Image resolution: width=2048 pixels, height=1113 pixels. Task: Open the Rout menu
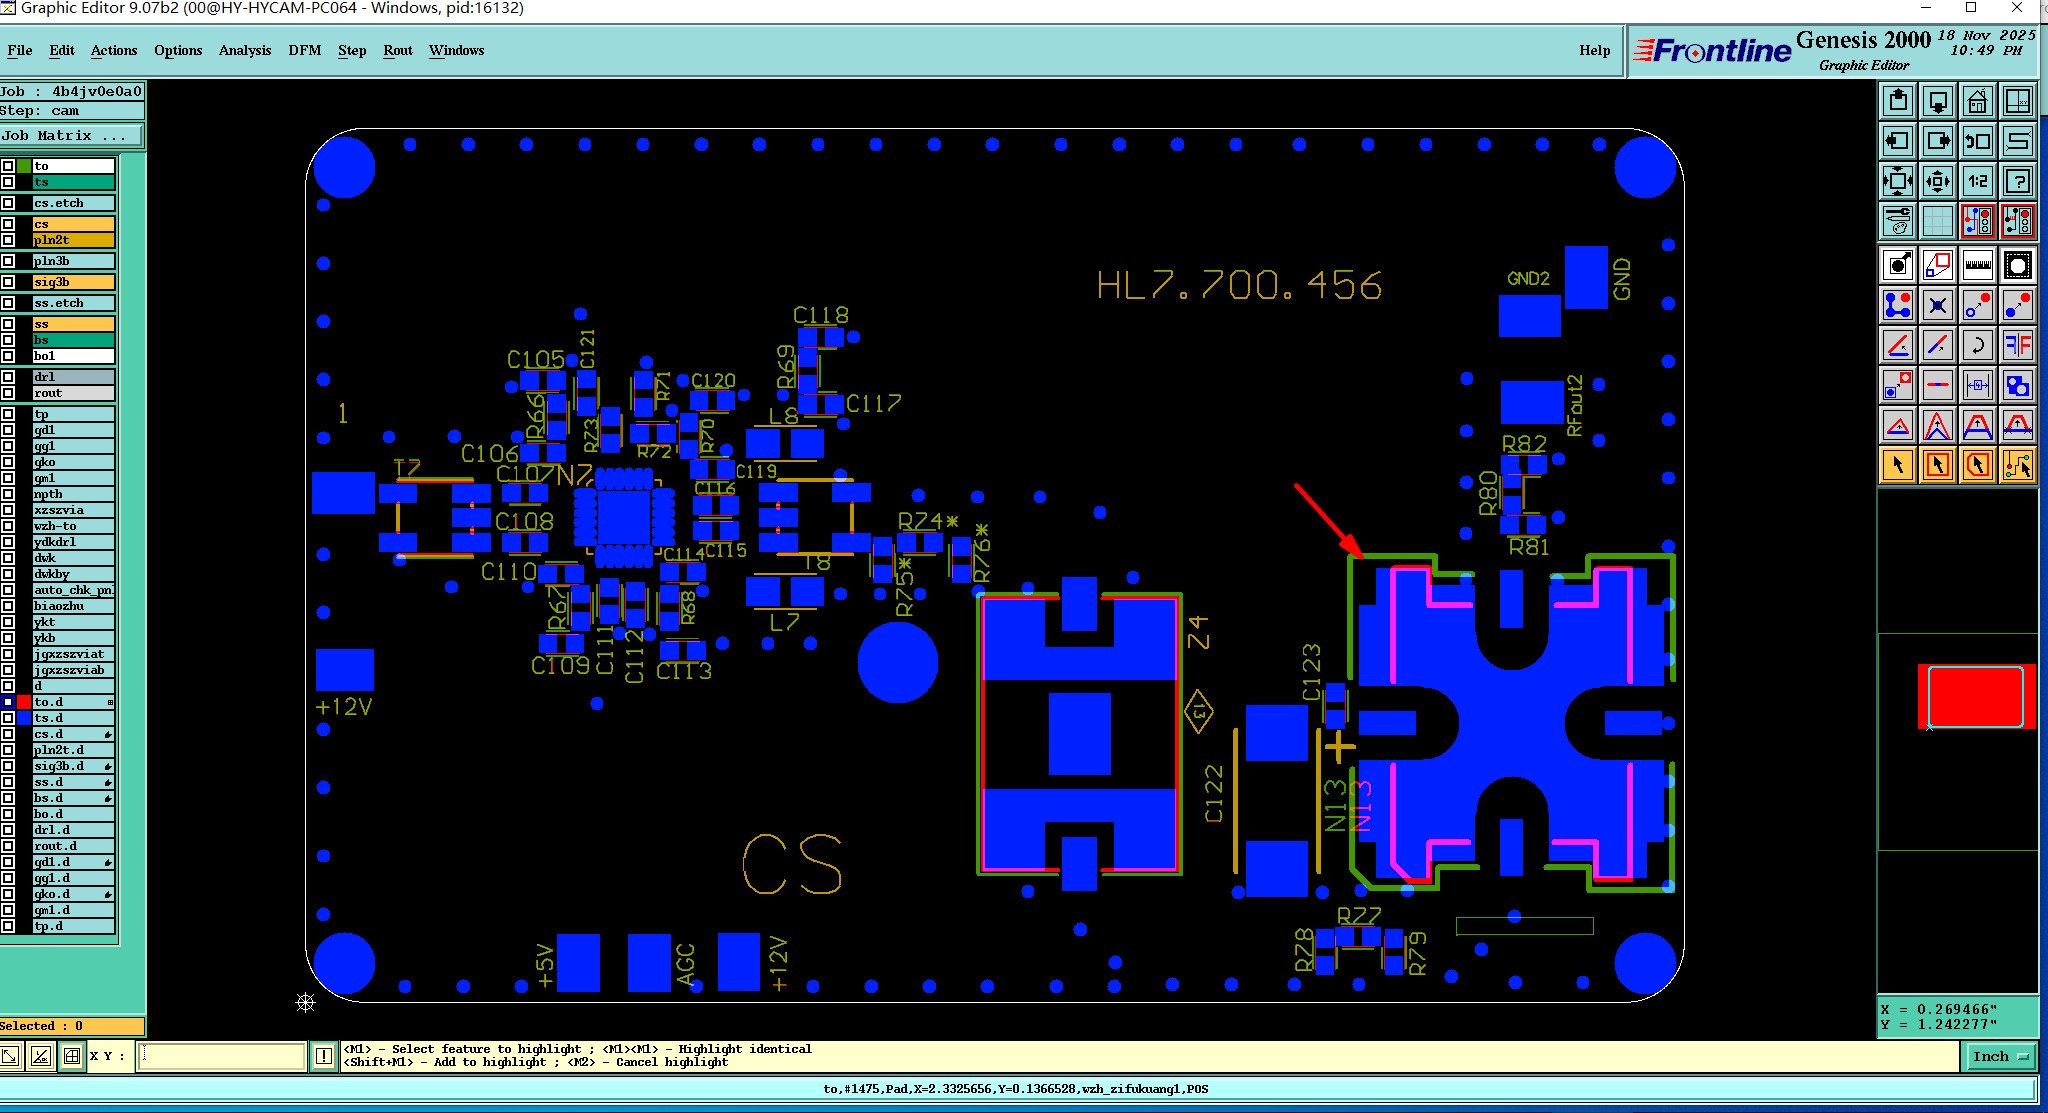pyautogui.click(x=397, y=50)
